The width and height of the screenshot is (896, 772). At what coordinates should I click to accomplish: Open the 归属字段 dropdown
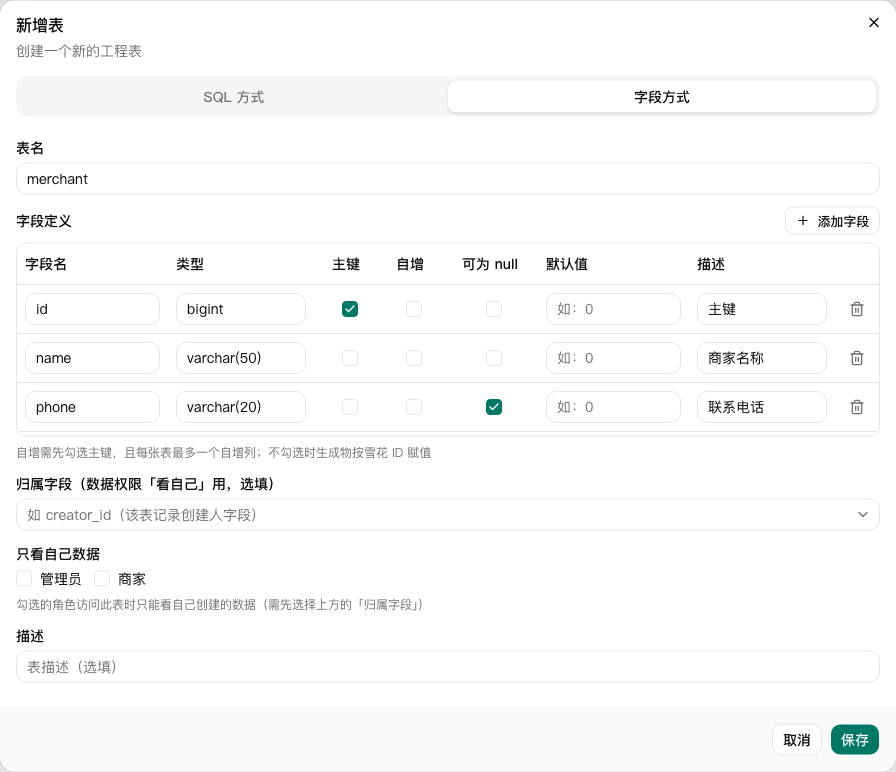[447, 515]
